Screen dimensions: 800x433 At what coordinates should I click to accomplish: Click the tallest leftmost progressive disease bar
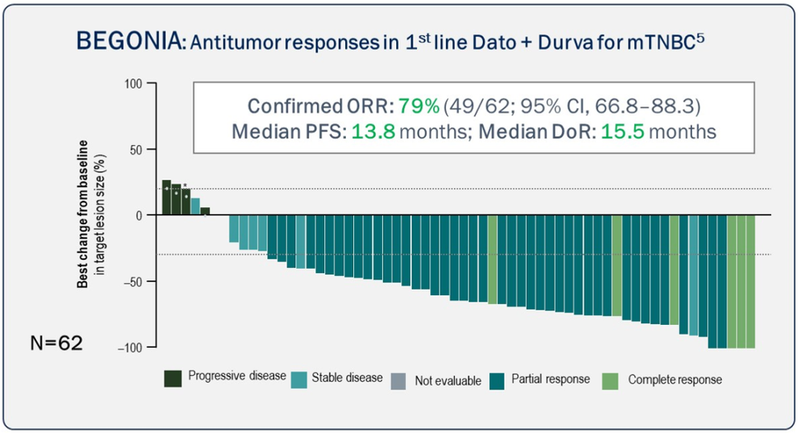pyautogui.click(x=166, y=197)
